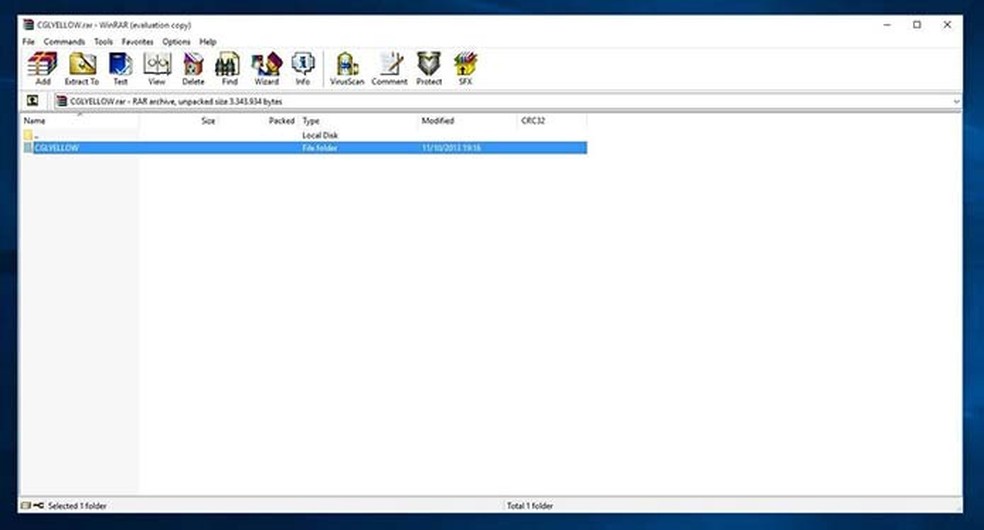Close the WinRAR window

[x=947, y=25]
